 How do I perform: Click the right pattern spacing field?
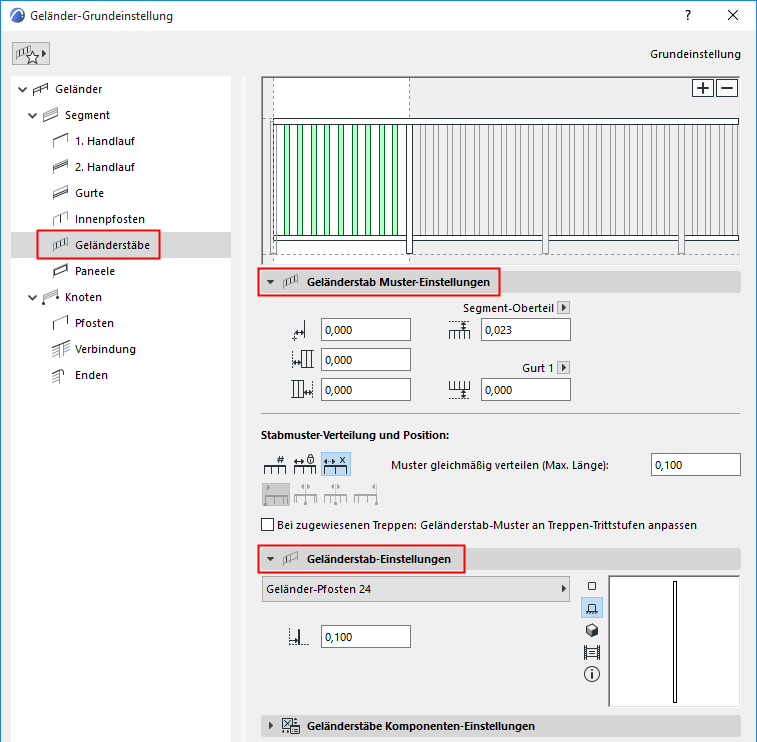point(366,390)
